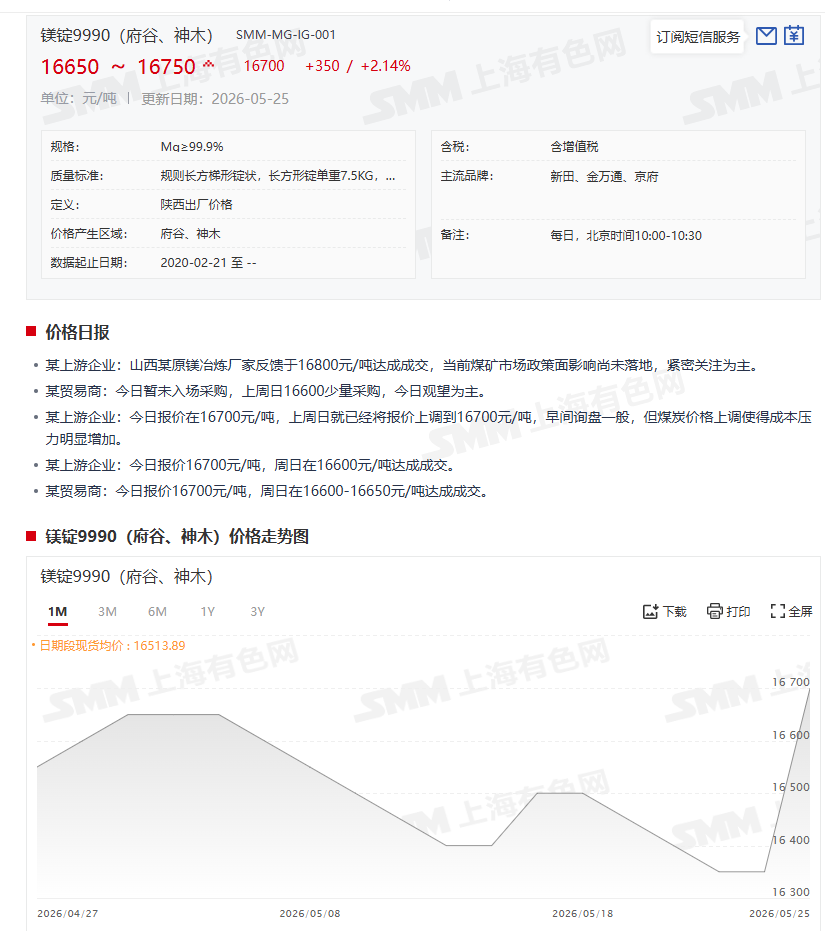Viewport: 825px width, 931px height.
Task: Click the email subscription envelope icon
Action: click(766, 36)
